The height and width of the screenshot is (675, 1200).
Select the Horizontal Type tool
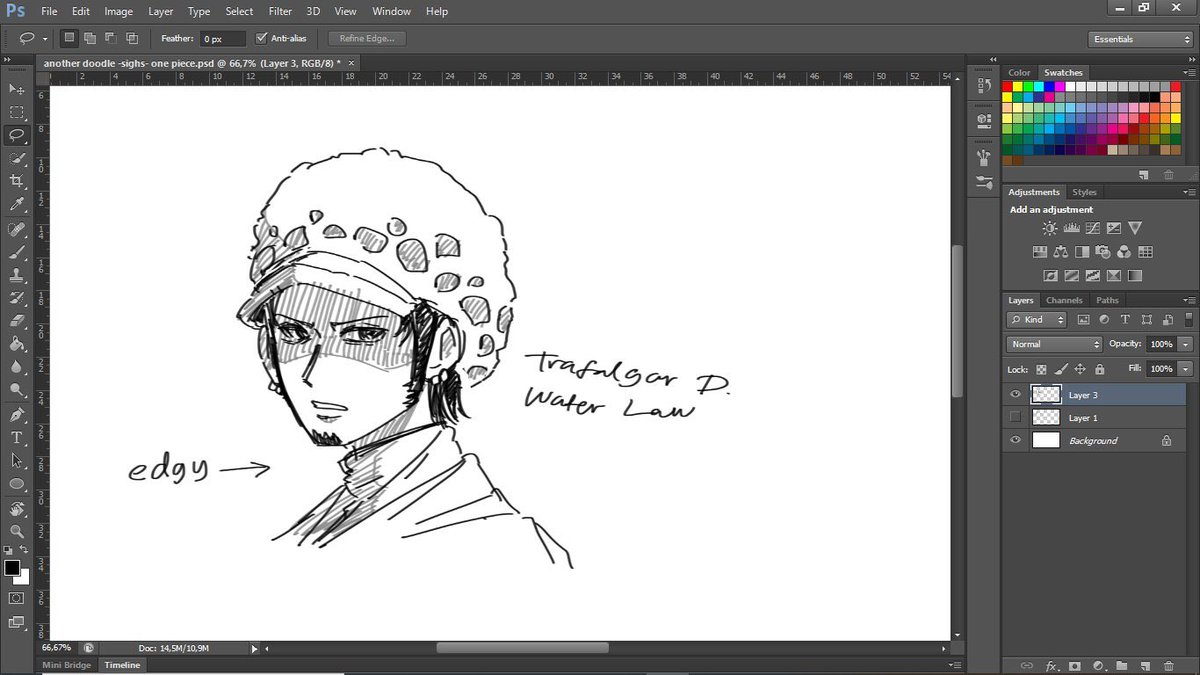tap(17, 438)
